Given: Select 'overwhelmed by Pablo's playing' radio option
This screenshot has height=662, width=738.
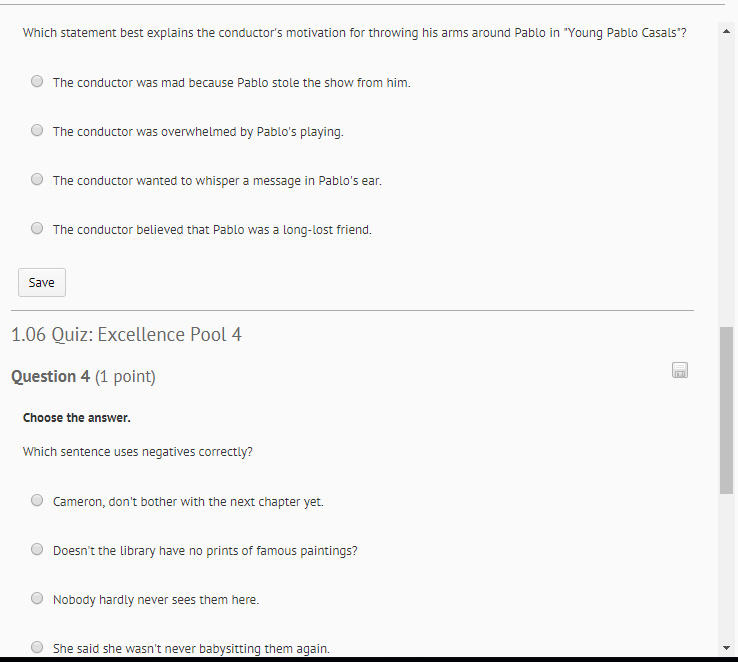Looking at the screenshot, I should pyautogui.click(x=37, y=131).
